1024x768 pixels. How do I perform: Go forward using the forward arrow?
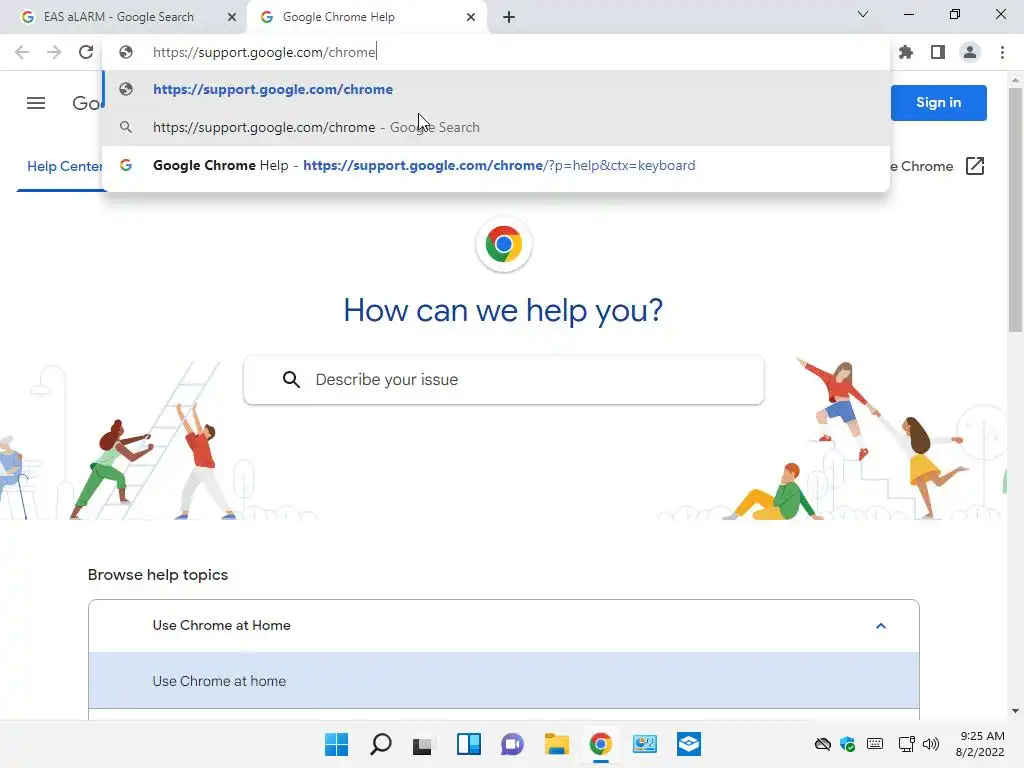click(54, 52)
